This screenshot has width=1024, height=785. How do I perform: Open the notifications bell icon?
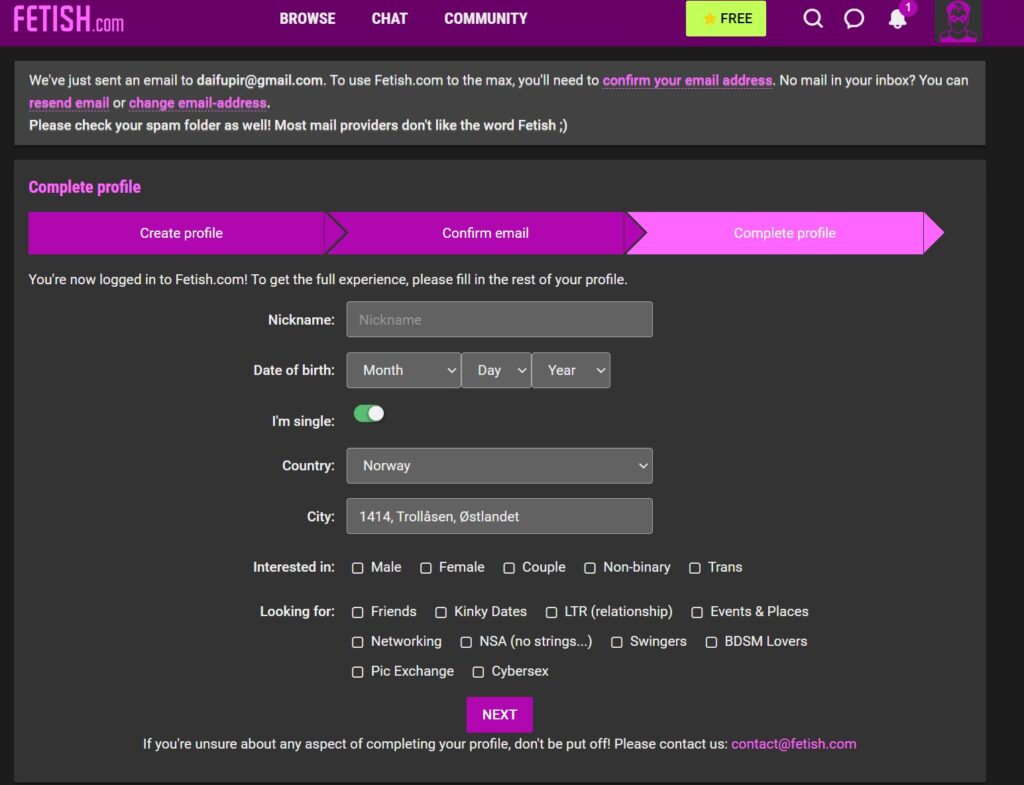tap(897, 19)
